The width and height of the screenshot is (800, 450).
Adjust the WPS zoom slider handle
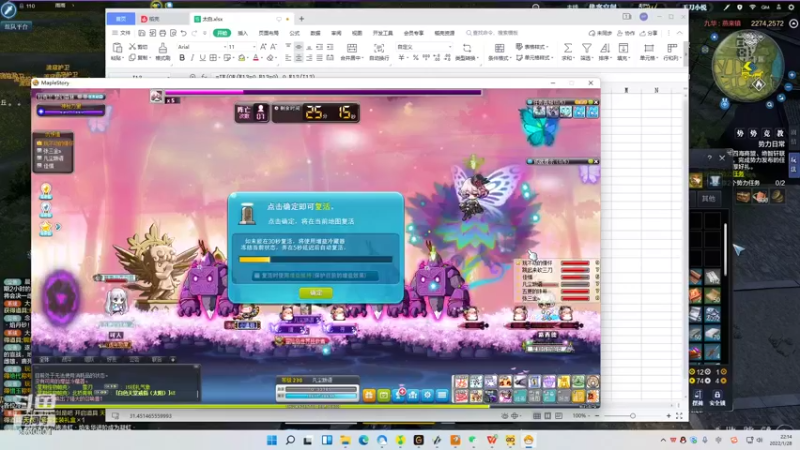(x=633, y=416)
